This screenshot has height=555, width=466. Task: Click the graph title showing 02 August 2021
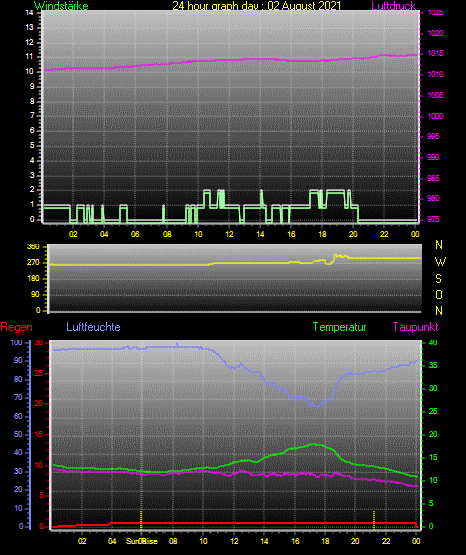257,5
